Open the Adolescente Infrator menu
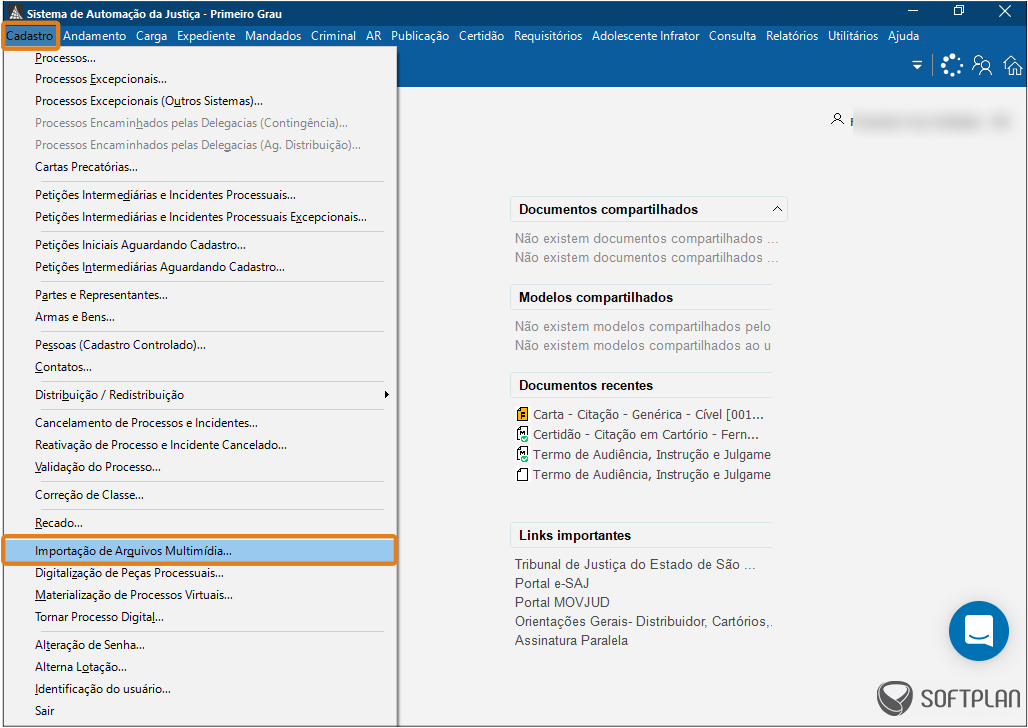 645,36
